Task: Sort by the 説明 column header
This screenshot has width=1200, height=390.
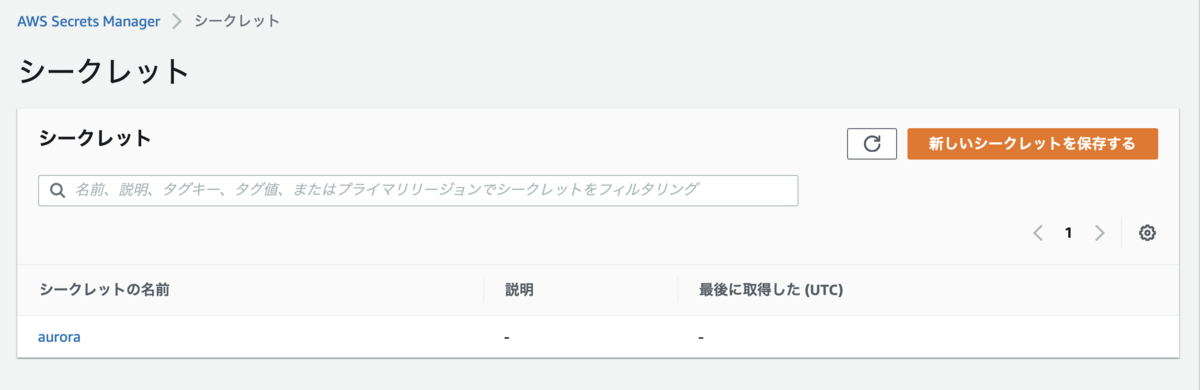Action: (519, 290)
